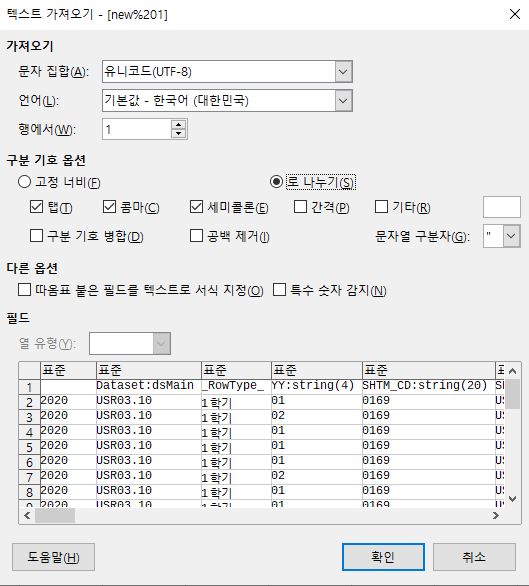Click the Dataset:dsMain column header in preview
The height and width of the screenshot is (586, 529).
[x=148, y=370]
